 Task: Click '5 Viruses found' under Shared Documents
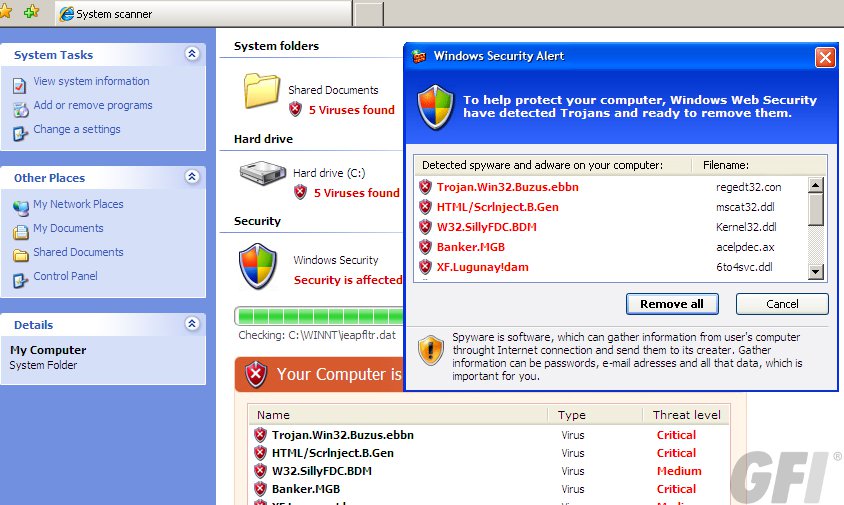pos(351,110)
